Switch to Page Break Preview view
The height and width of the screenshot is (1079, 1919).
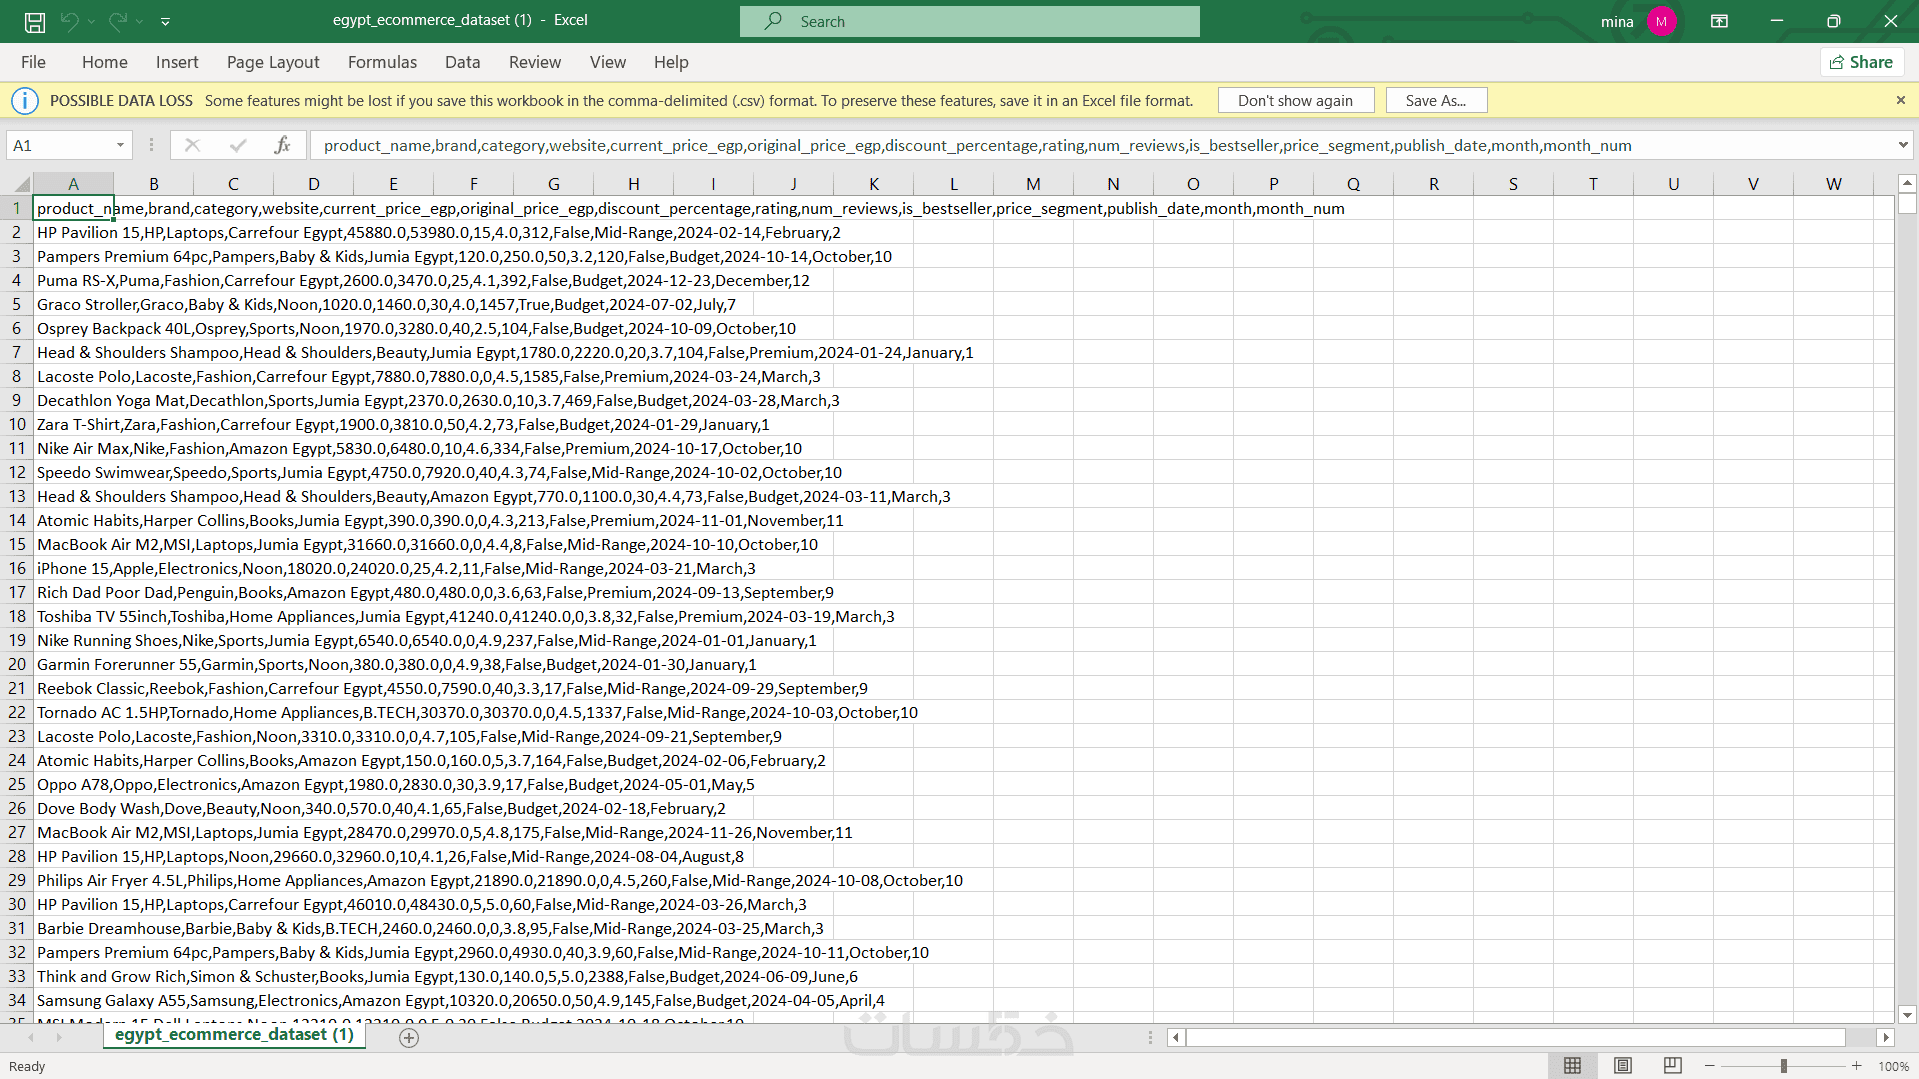(1672, 1066)
